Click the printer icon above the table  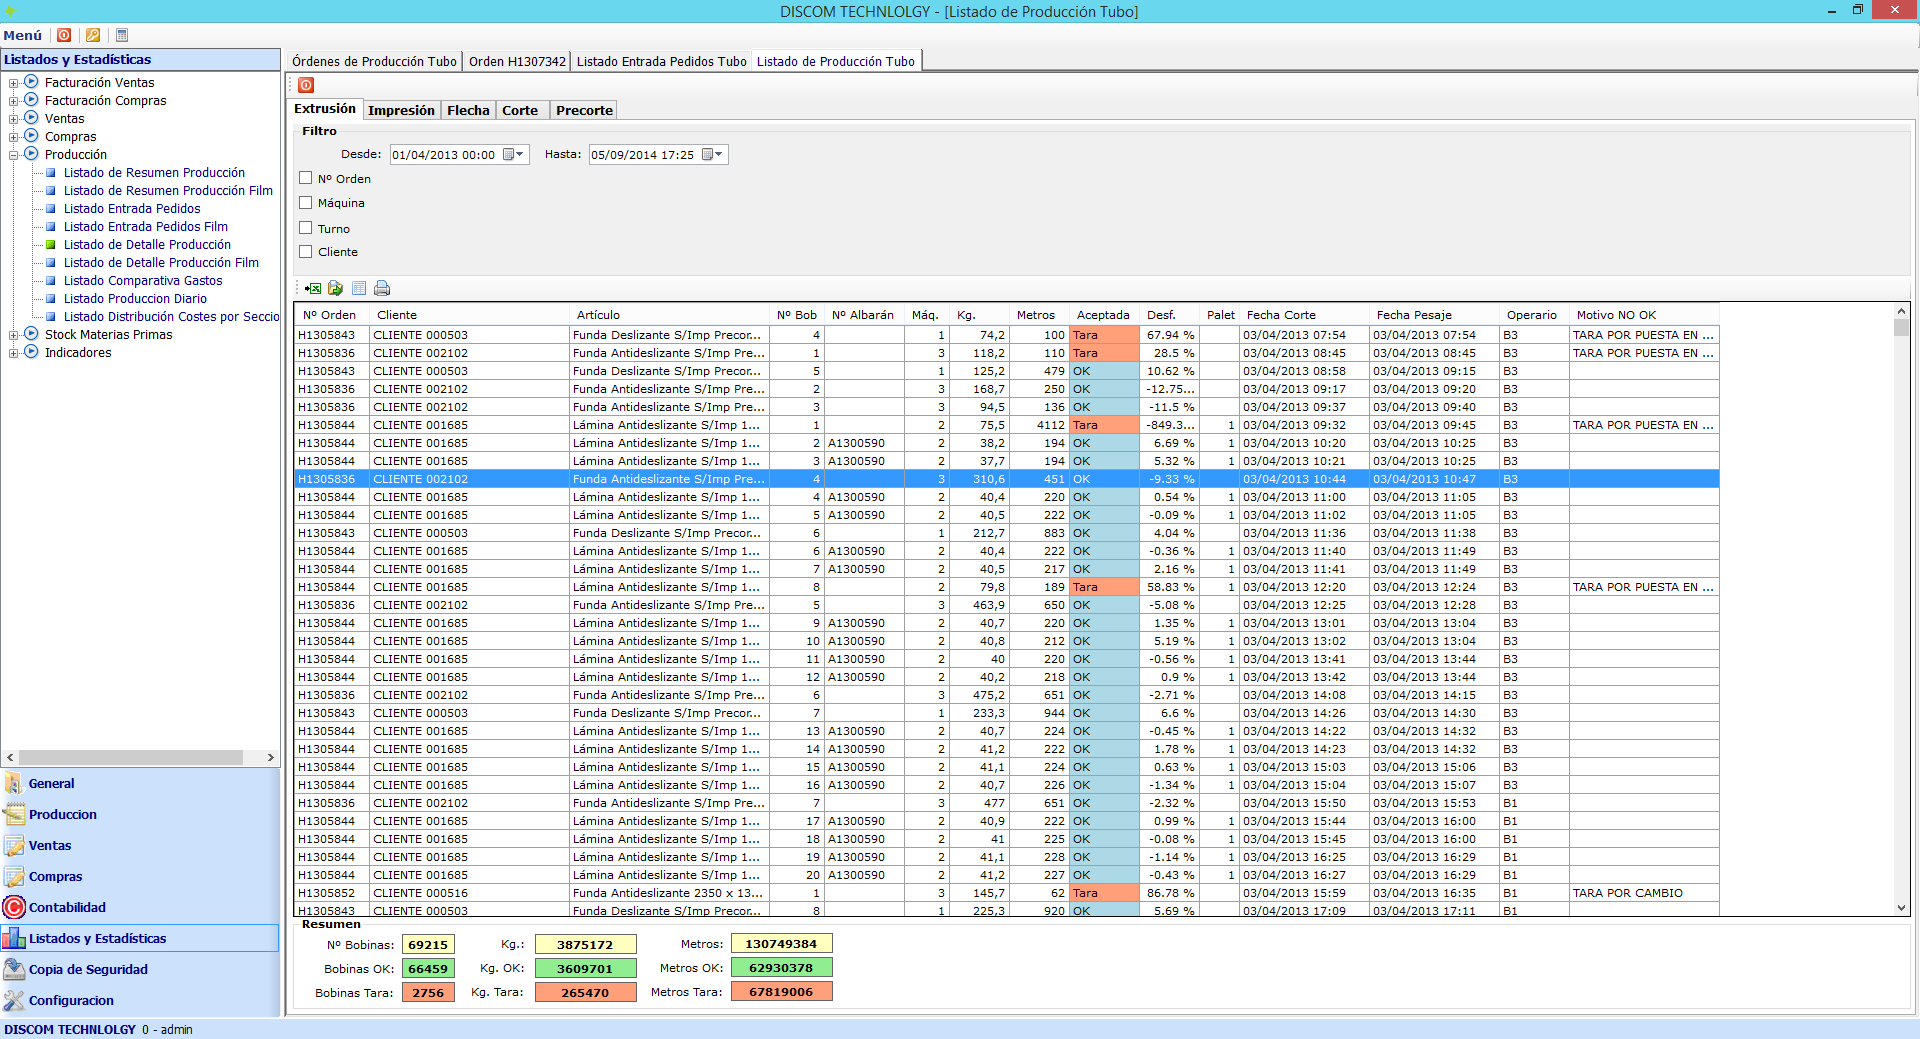(382, 289)
